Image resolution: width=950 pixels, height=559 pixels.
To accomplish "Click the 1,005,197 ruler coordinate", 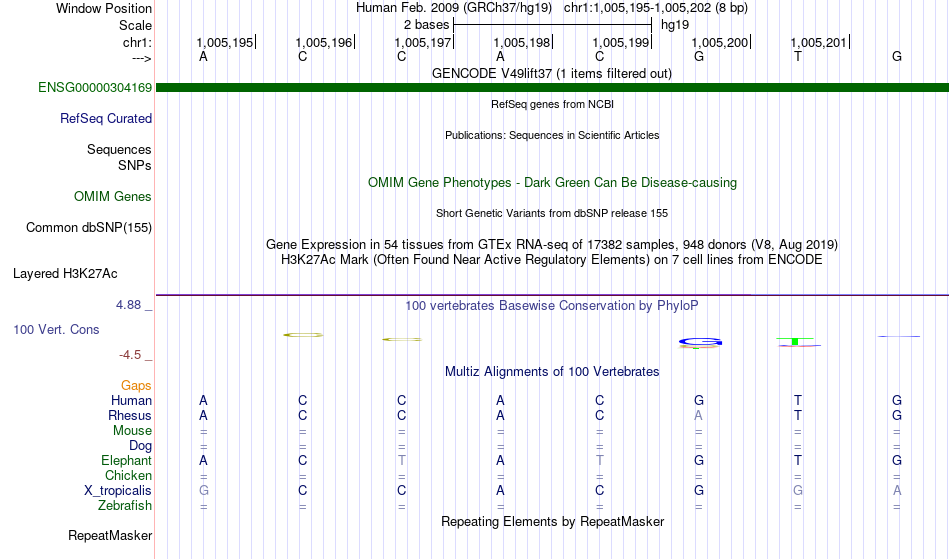I will click(423, 43).
